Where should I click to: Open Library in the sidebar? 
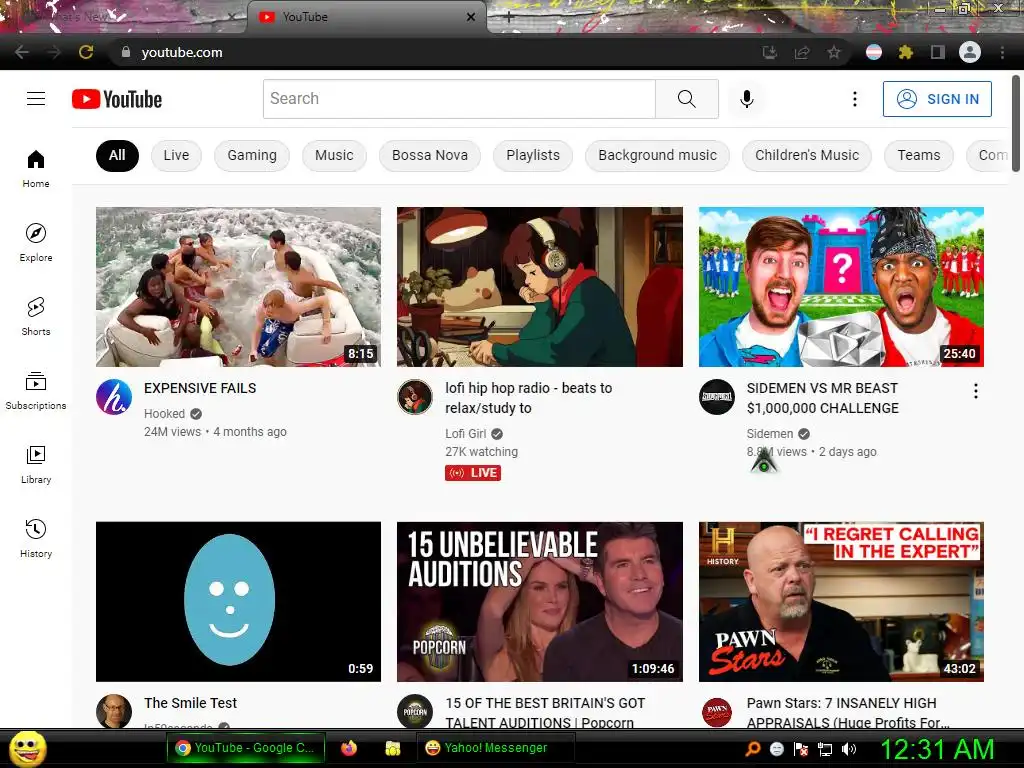pyautogui.click(x=36, y=464)
